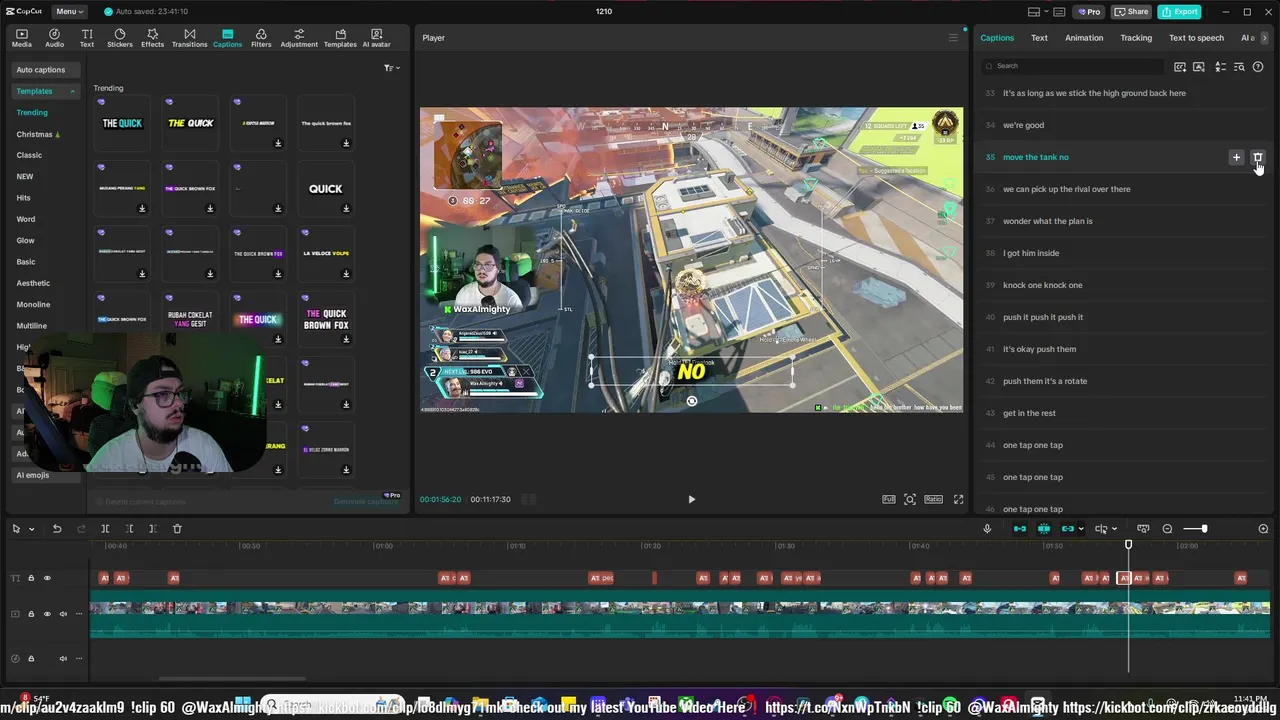This screenshot has height=720, width=1280.
Task: Select the white QUICK template thumbnail
Action: pos(326,188)
